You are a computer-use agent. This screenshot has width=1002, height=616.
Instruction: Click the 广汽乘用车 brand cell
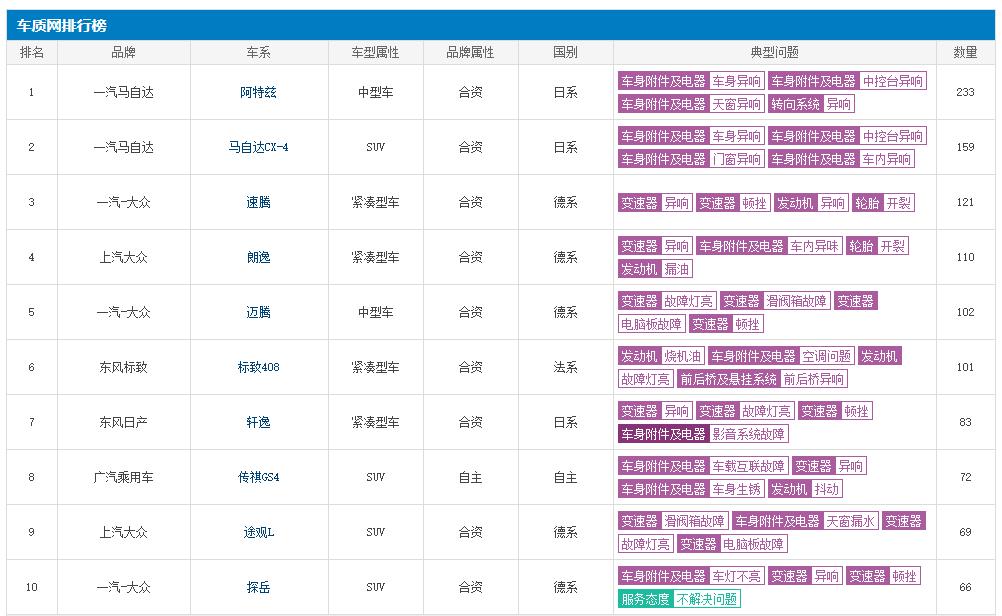123,477
